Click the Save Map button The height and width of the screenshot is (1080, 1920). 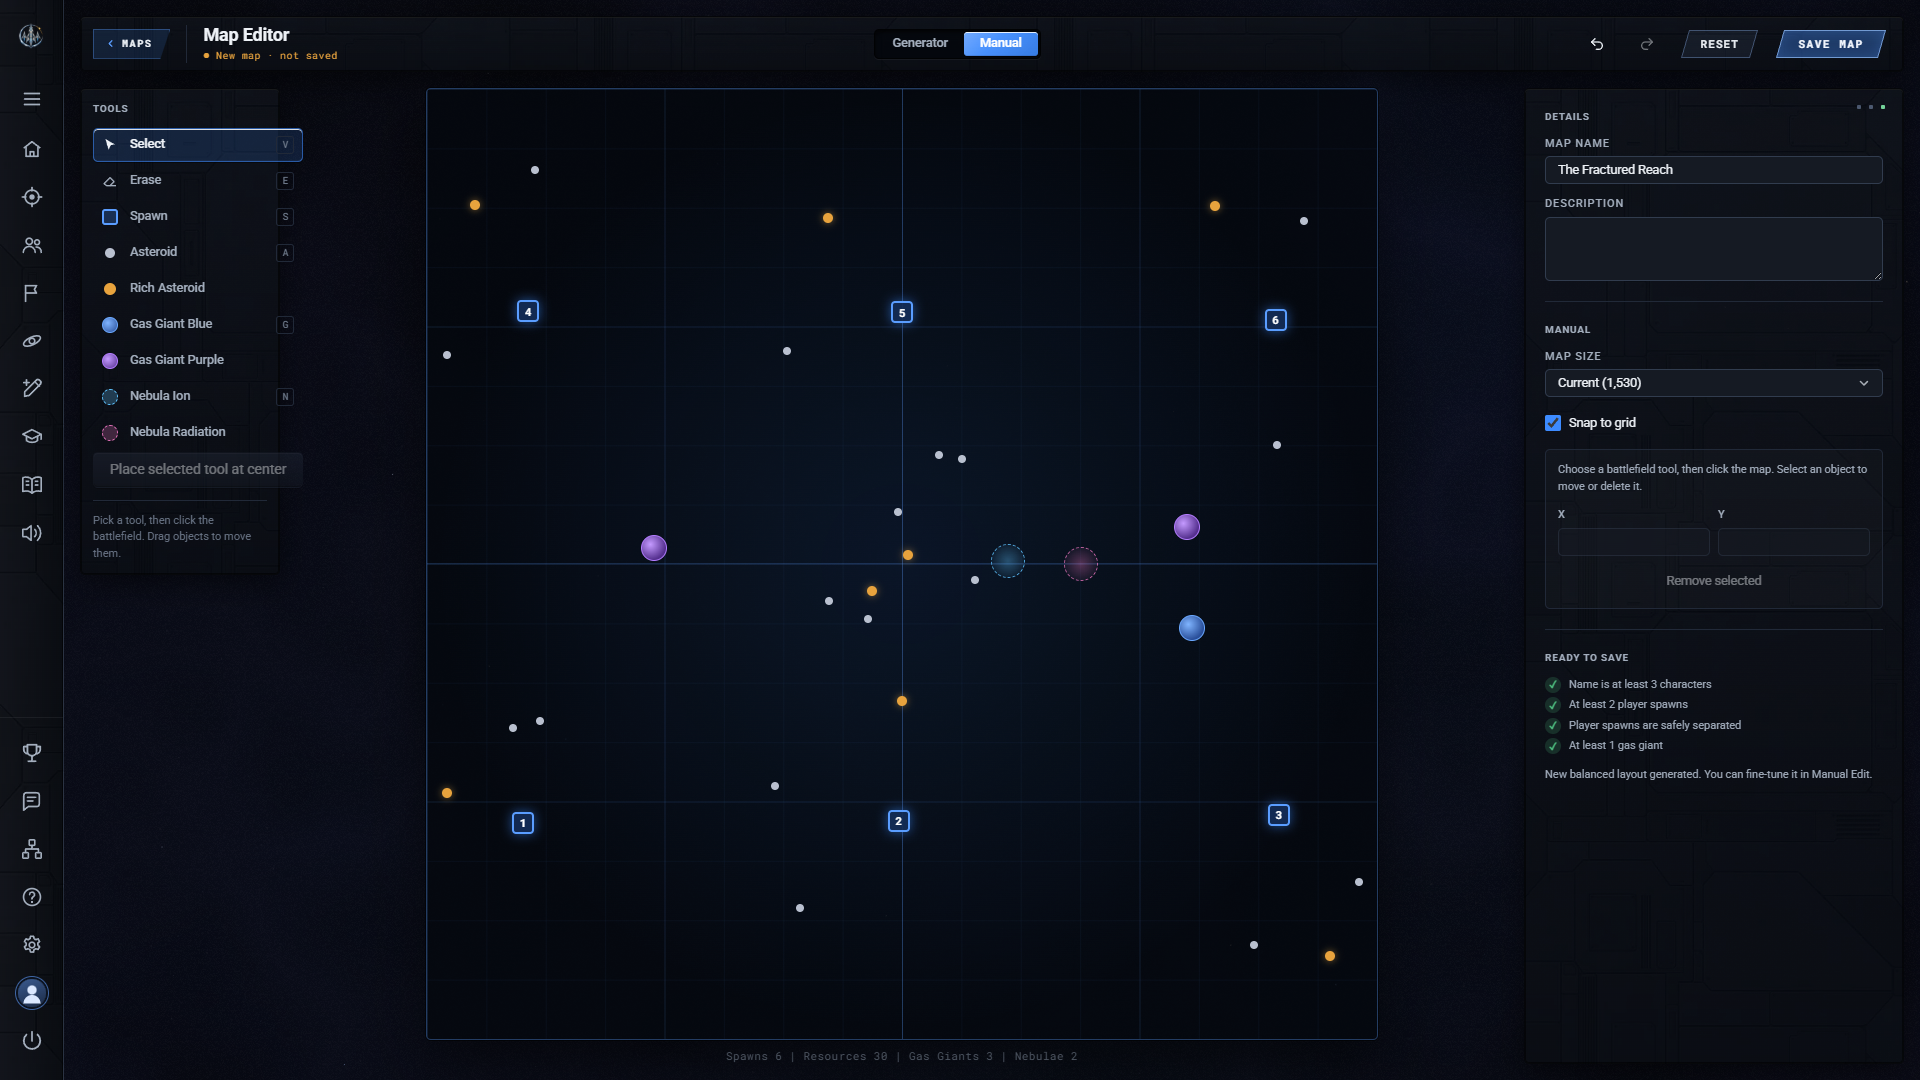1830,44
